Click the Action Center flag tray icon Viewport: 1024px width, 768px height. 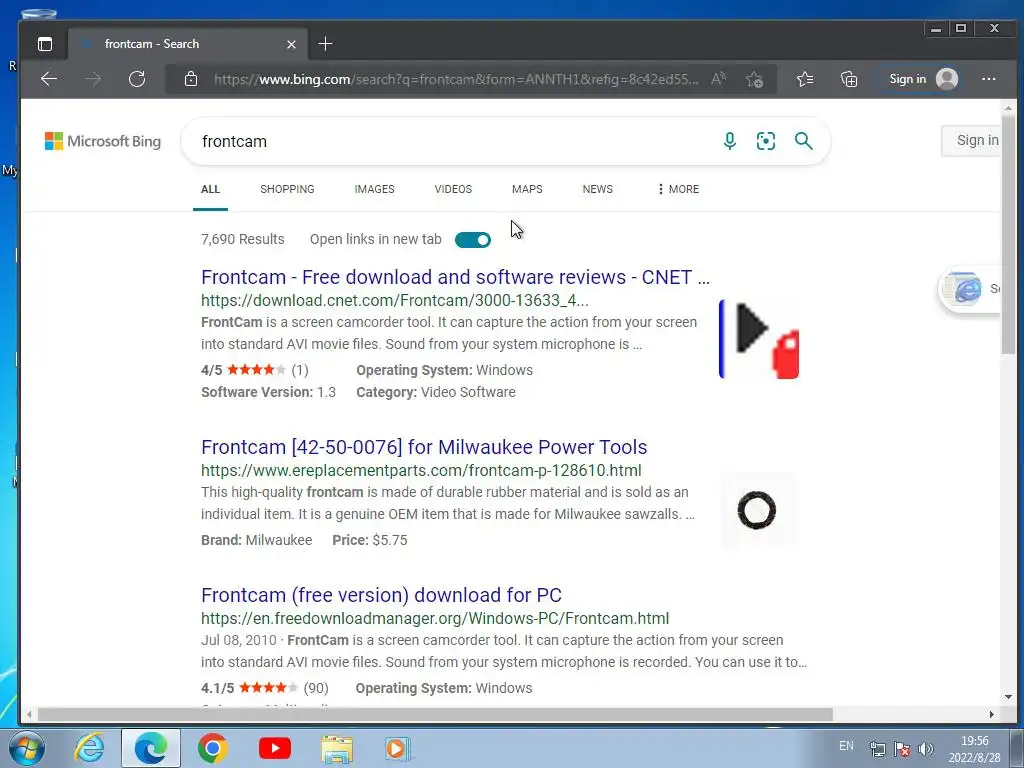tap(902, 749)
